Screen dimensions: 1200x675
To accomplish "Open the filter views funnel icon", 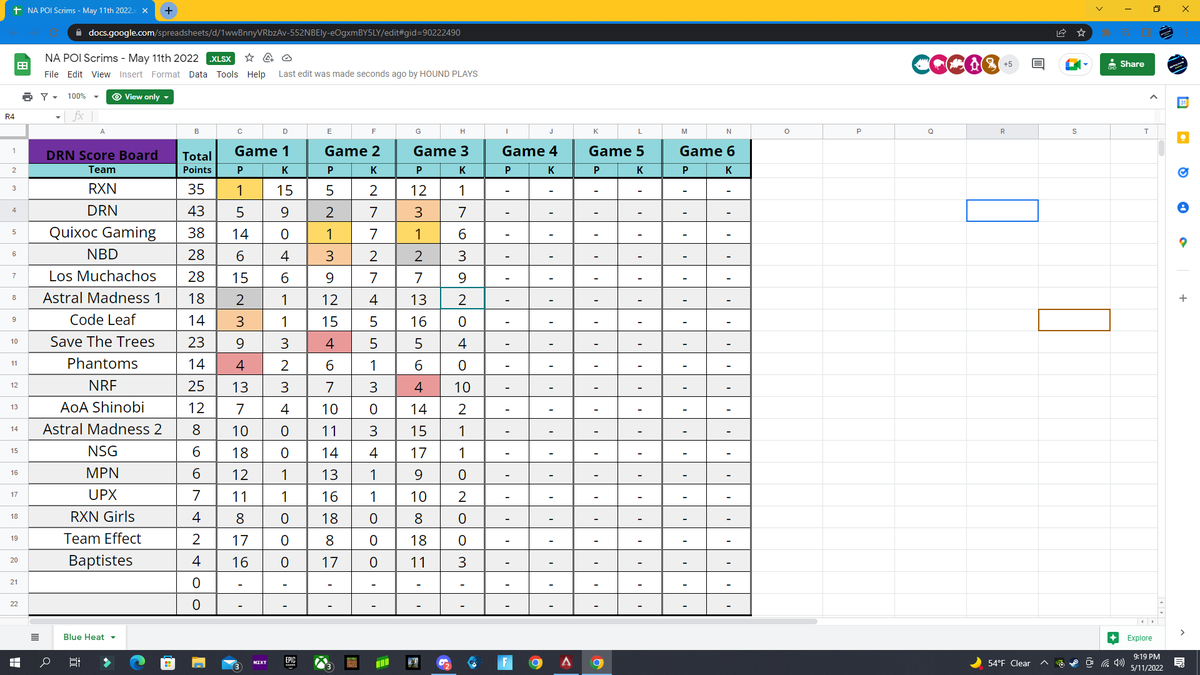I will [x=44, y=97].
